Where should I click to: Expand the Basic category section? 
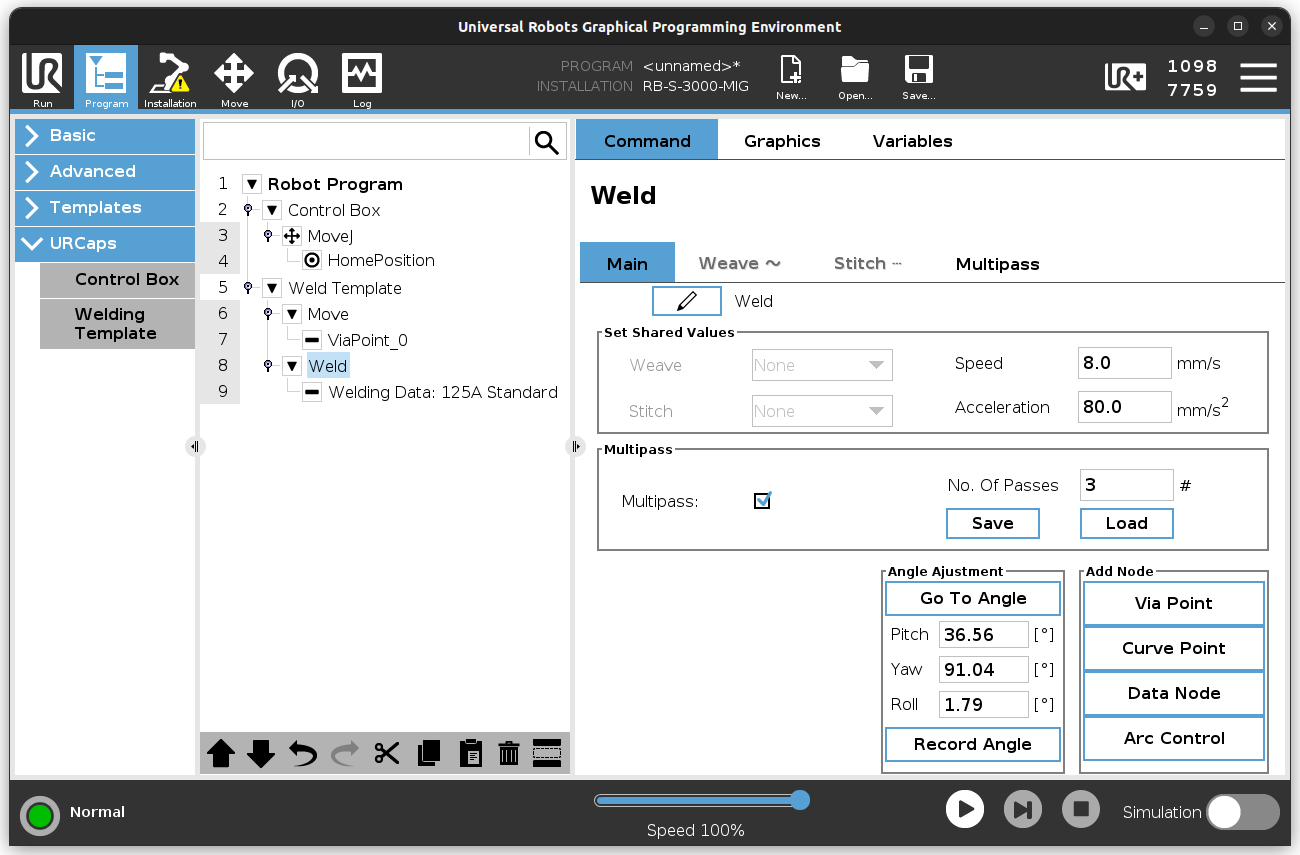[105, 136]
